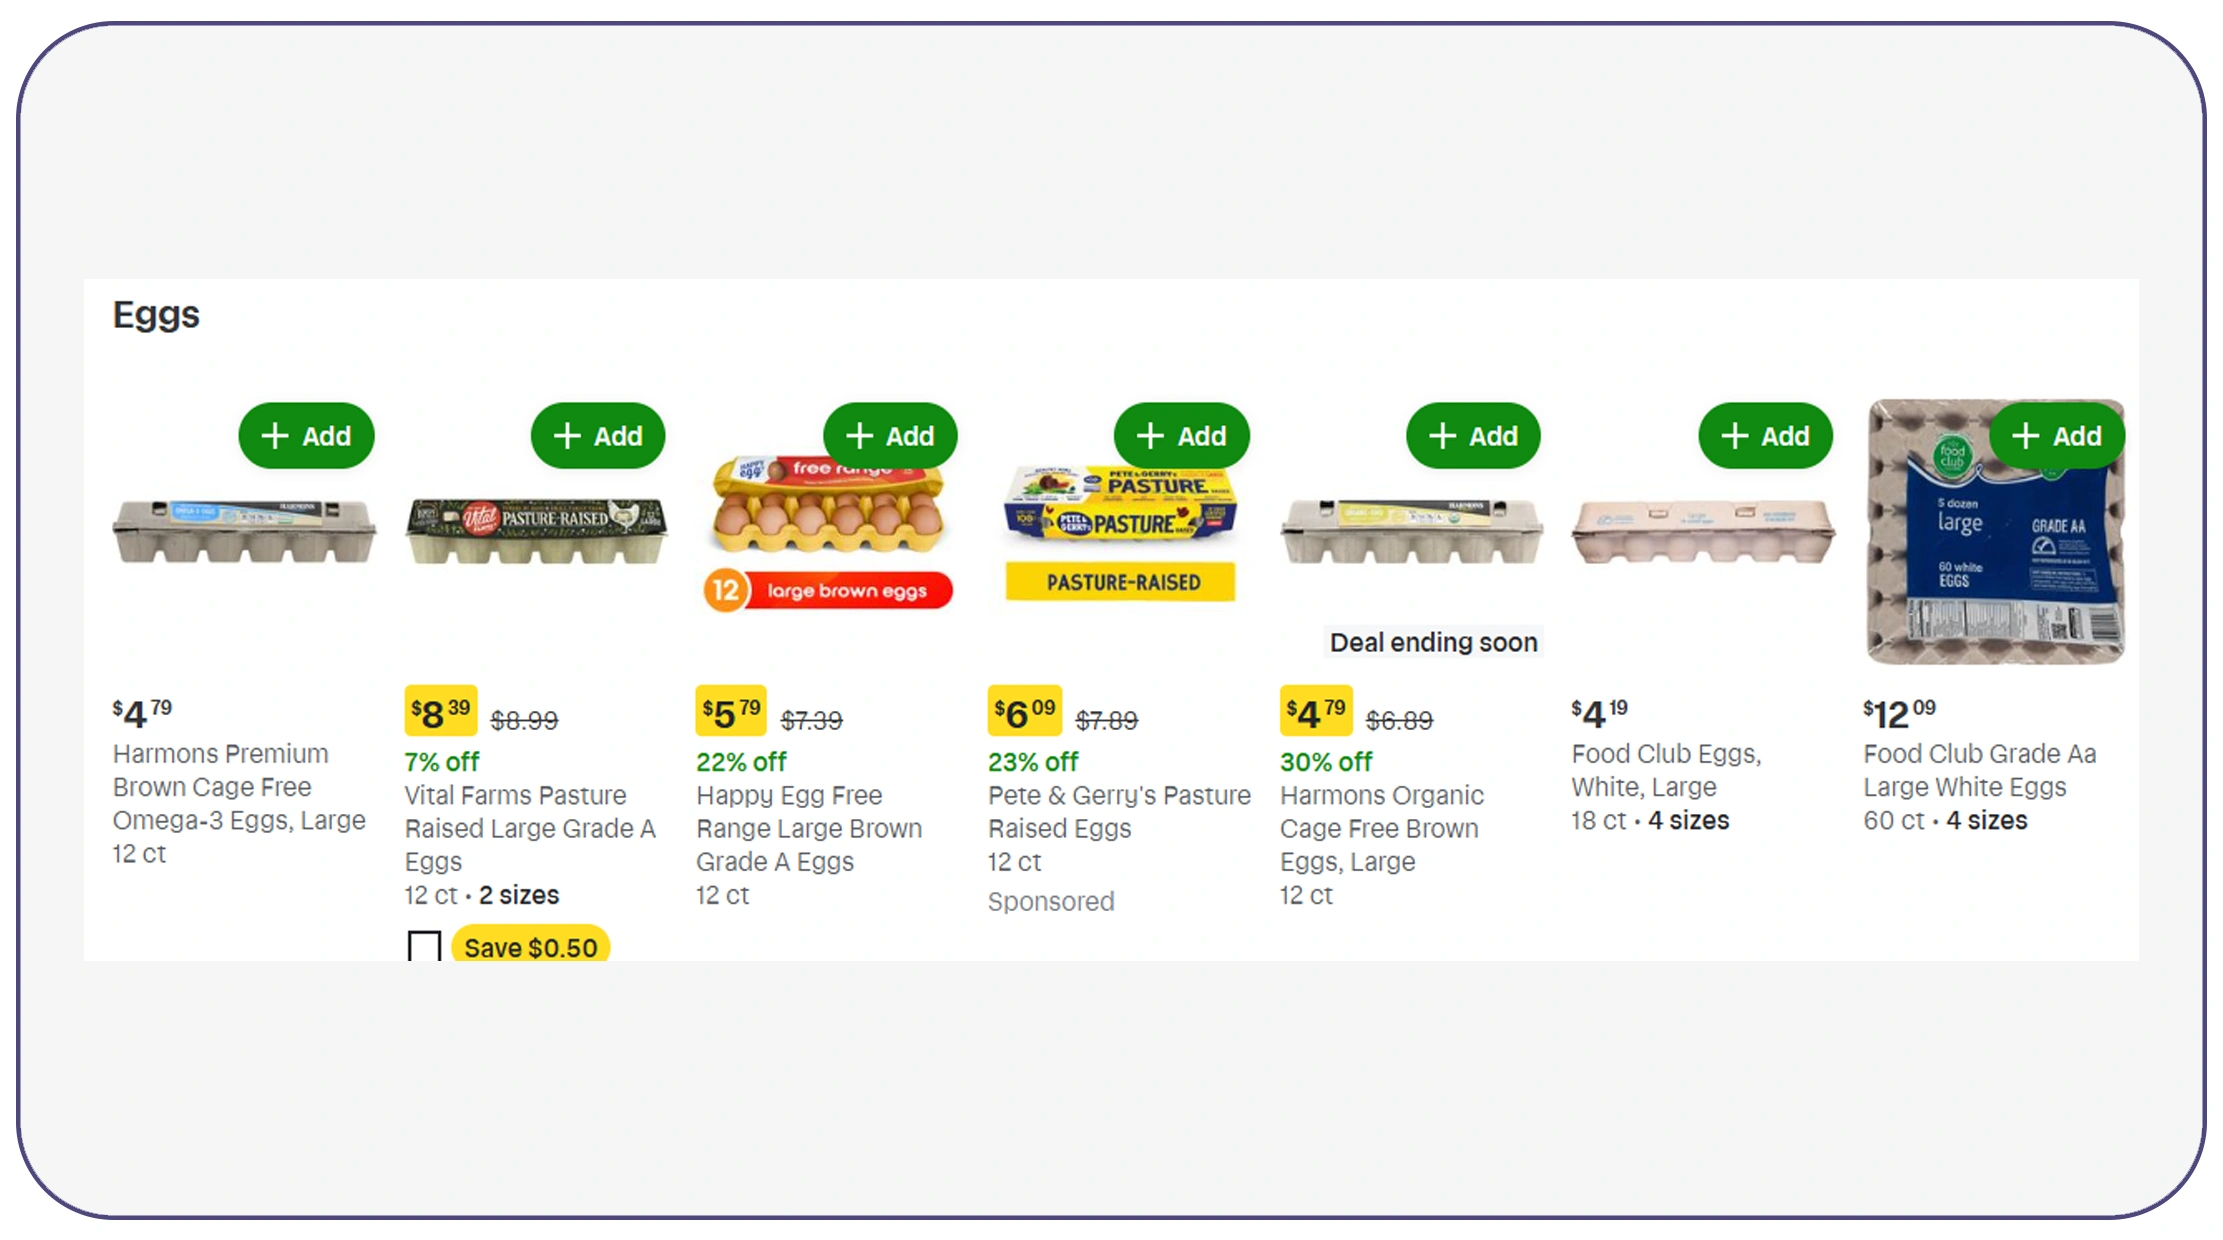Open Happy Egg Free Range product title
The image size is (2223, 1240).
pyautogui.click(x=808, y=828)
